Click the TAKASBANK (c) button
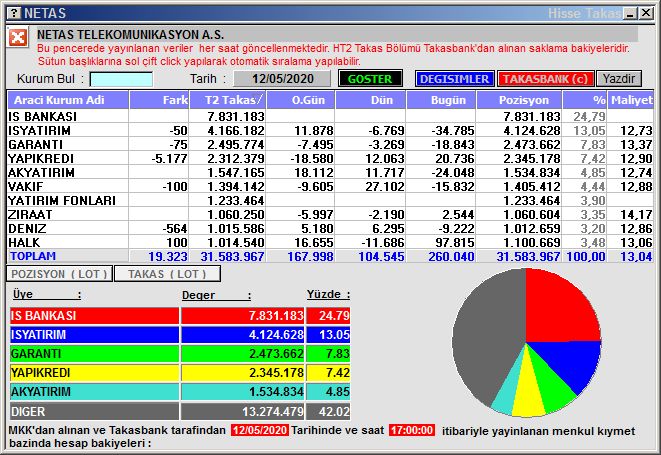 [545, 79]
